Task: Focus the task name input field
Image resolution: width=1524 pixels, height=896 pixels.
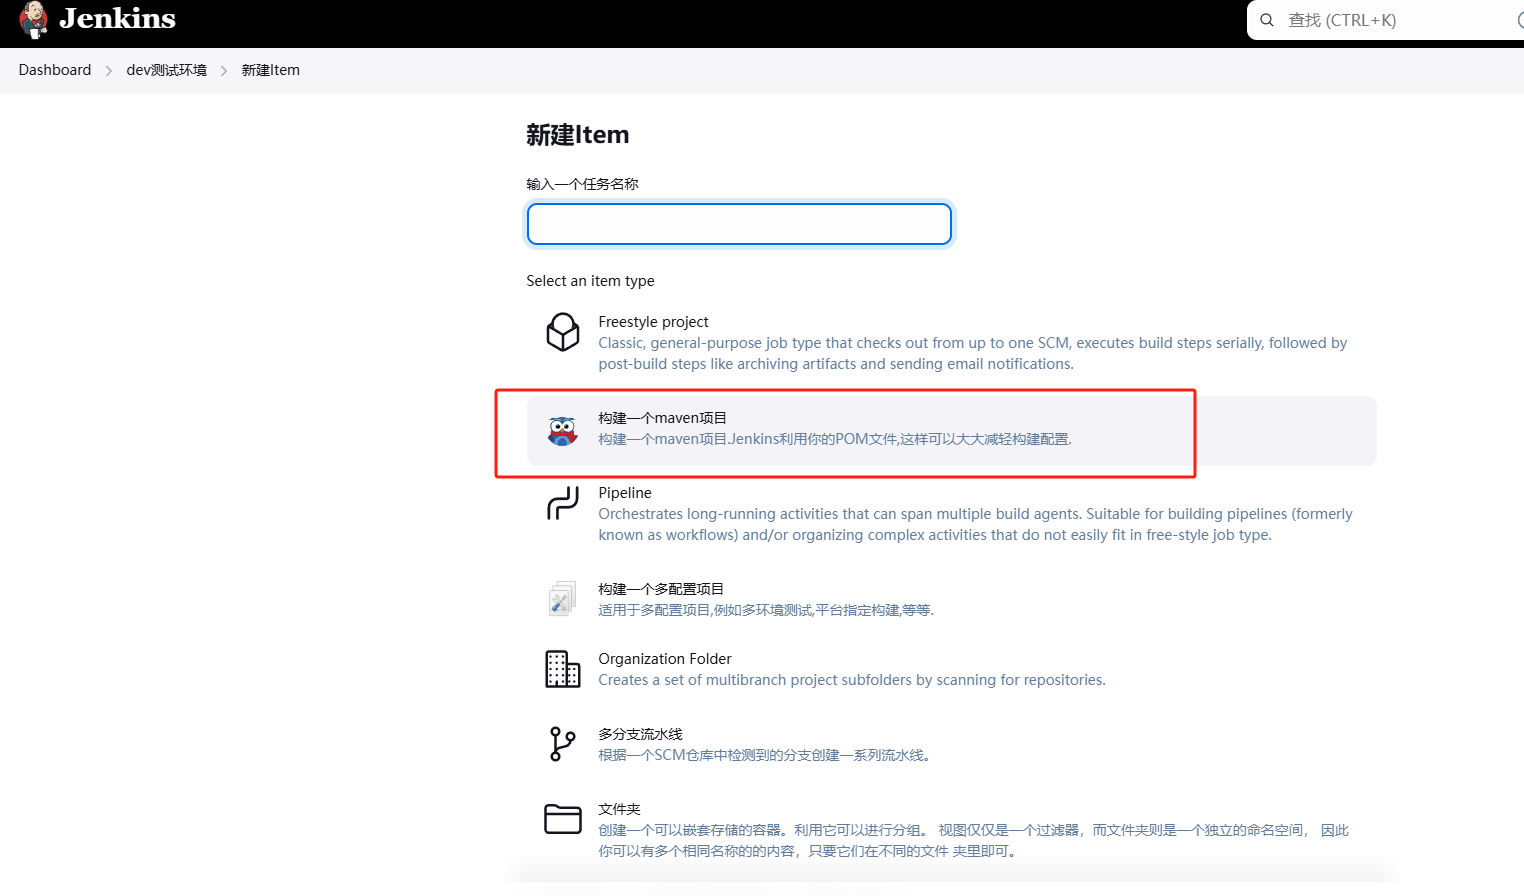Action: pos(739,224)
